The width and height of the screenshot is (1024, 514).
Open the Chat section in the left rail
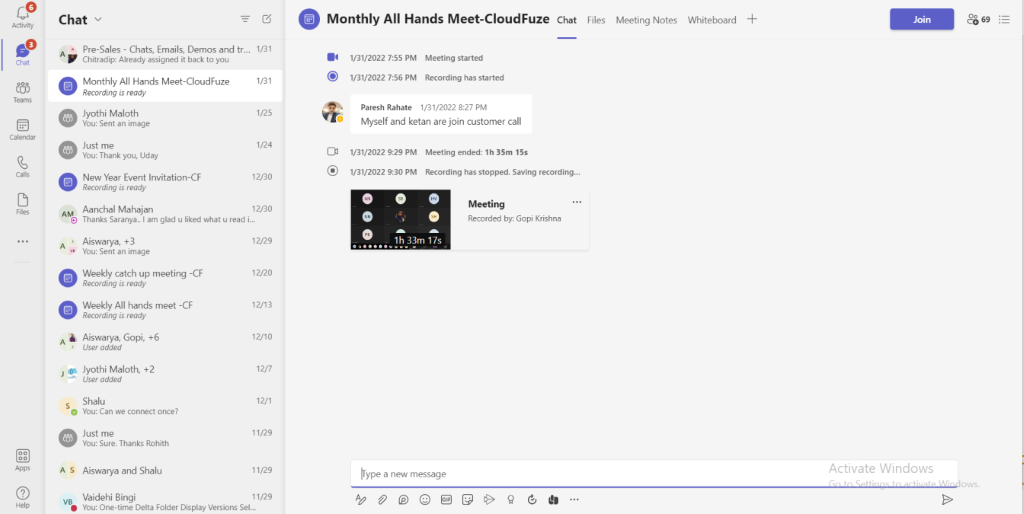point(22,55)
